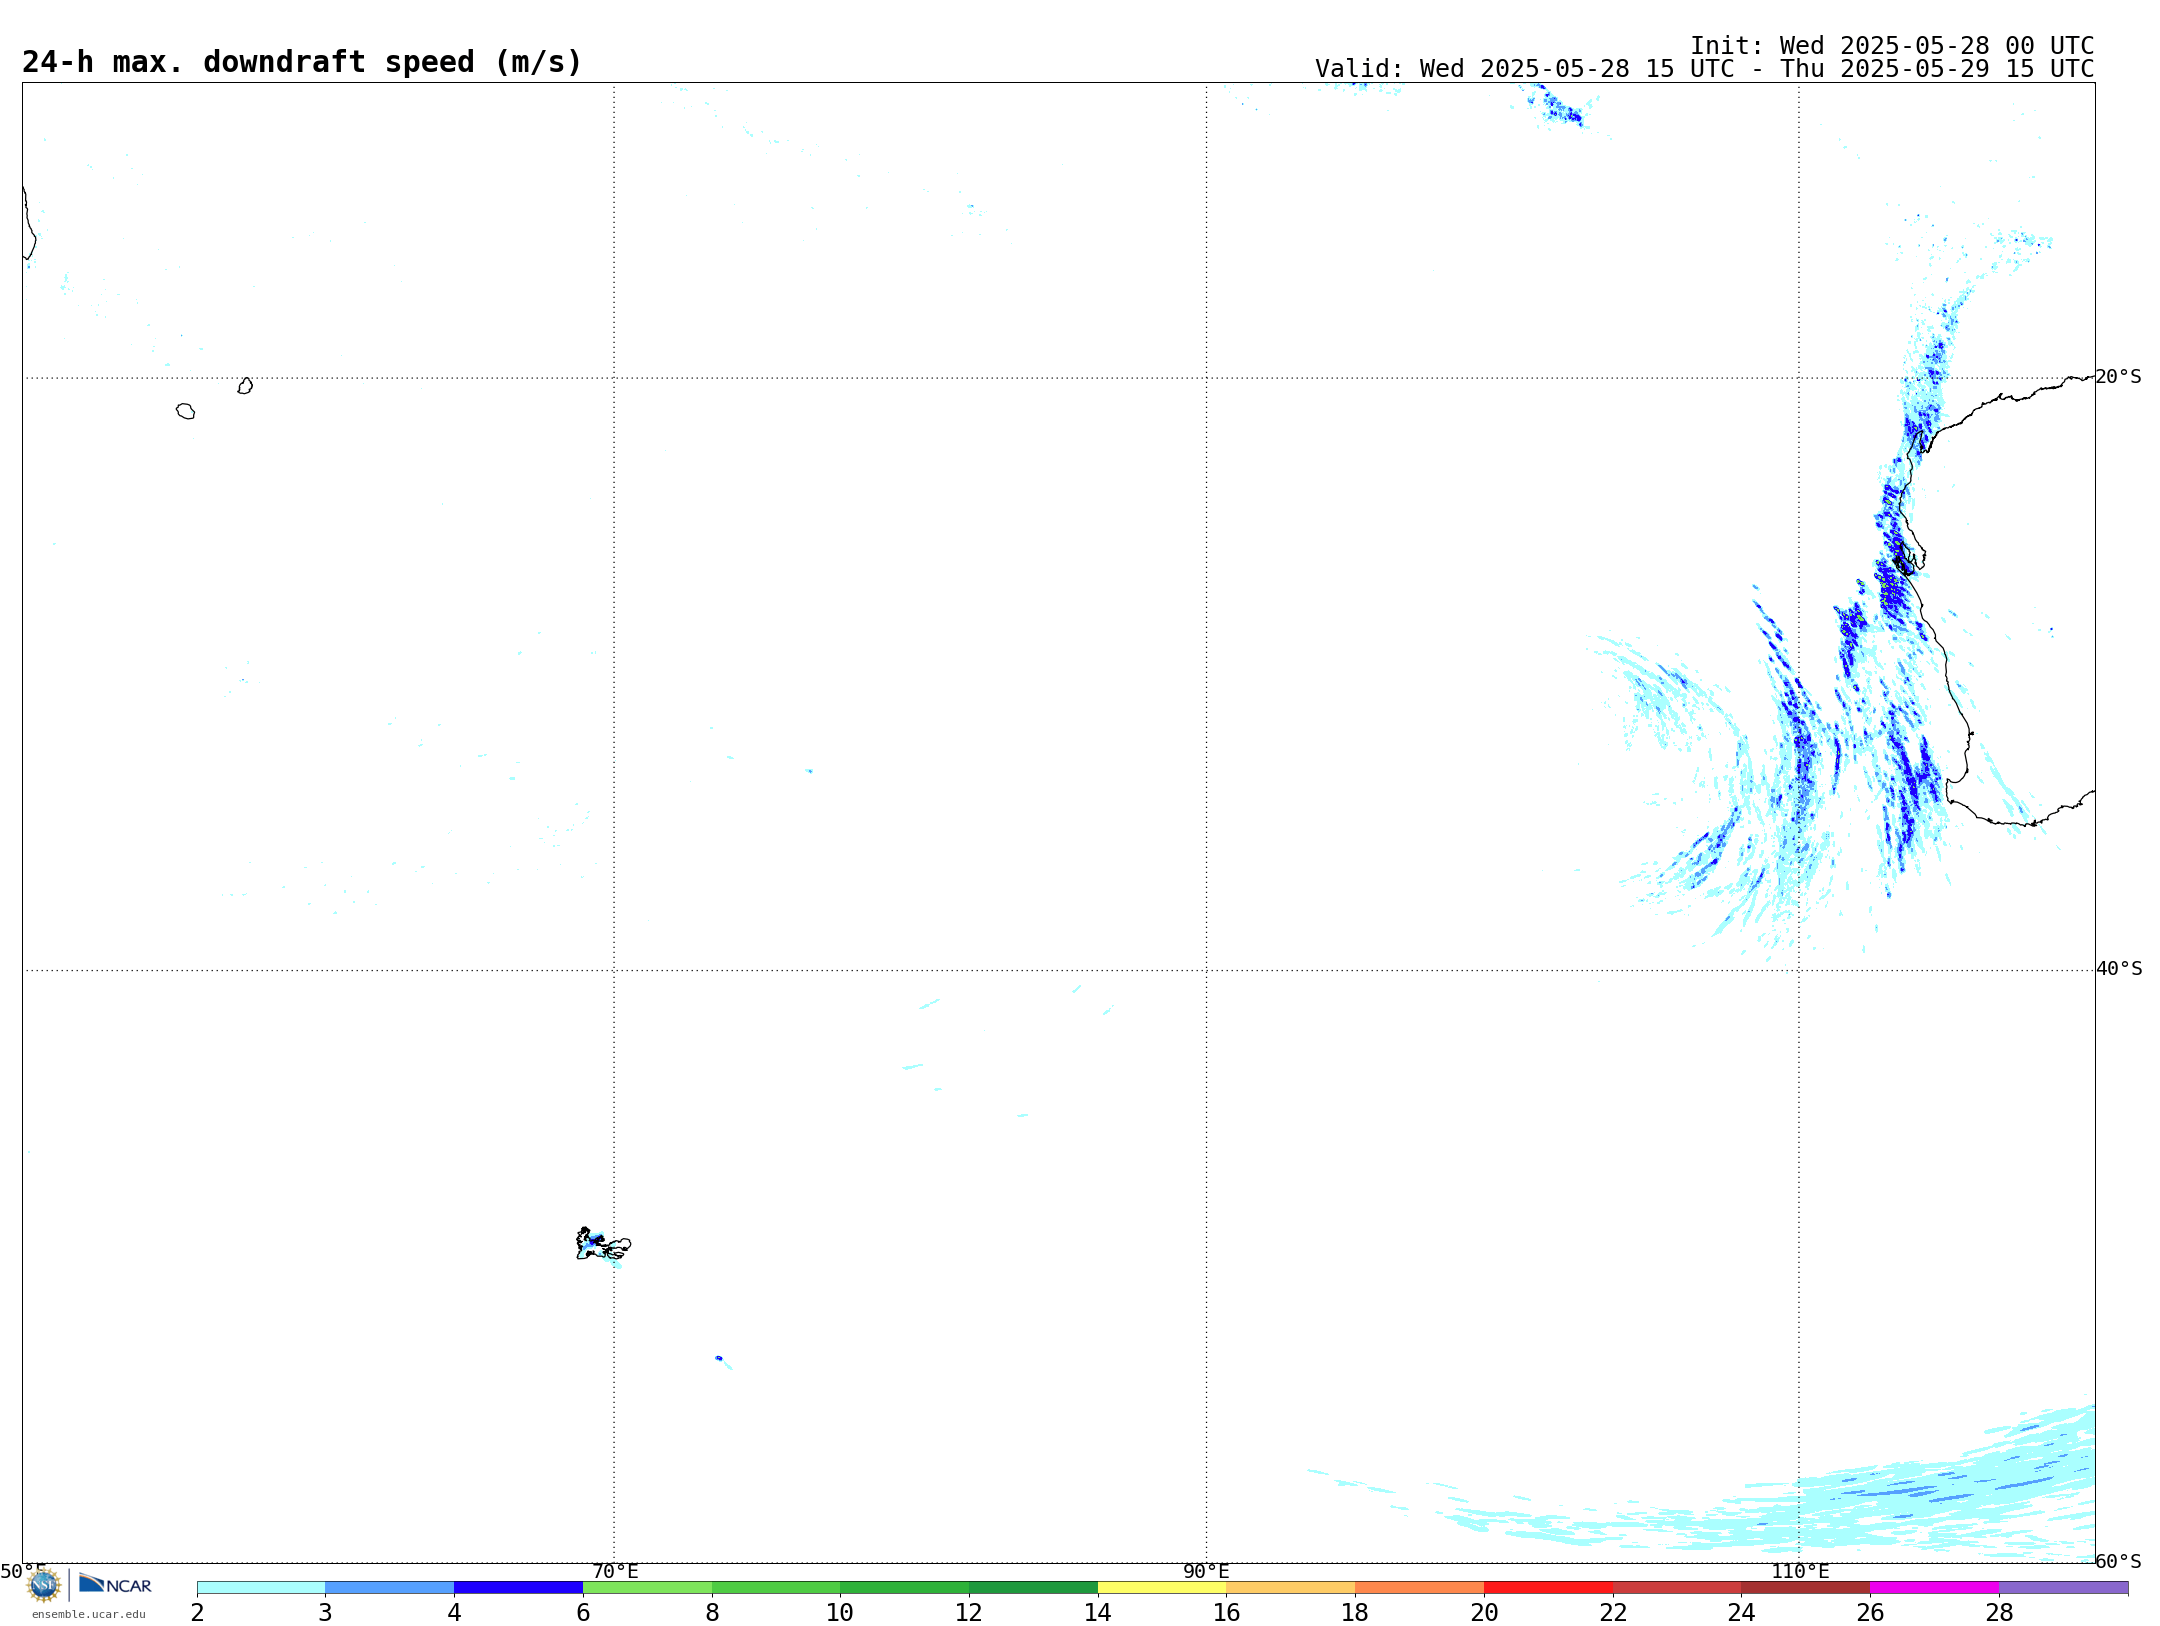Screen dimensions: 2160x1626
Task: Select the medium blue 3–4 m/s swatch
Action: click(390, 1587)
